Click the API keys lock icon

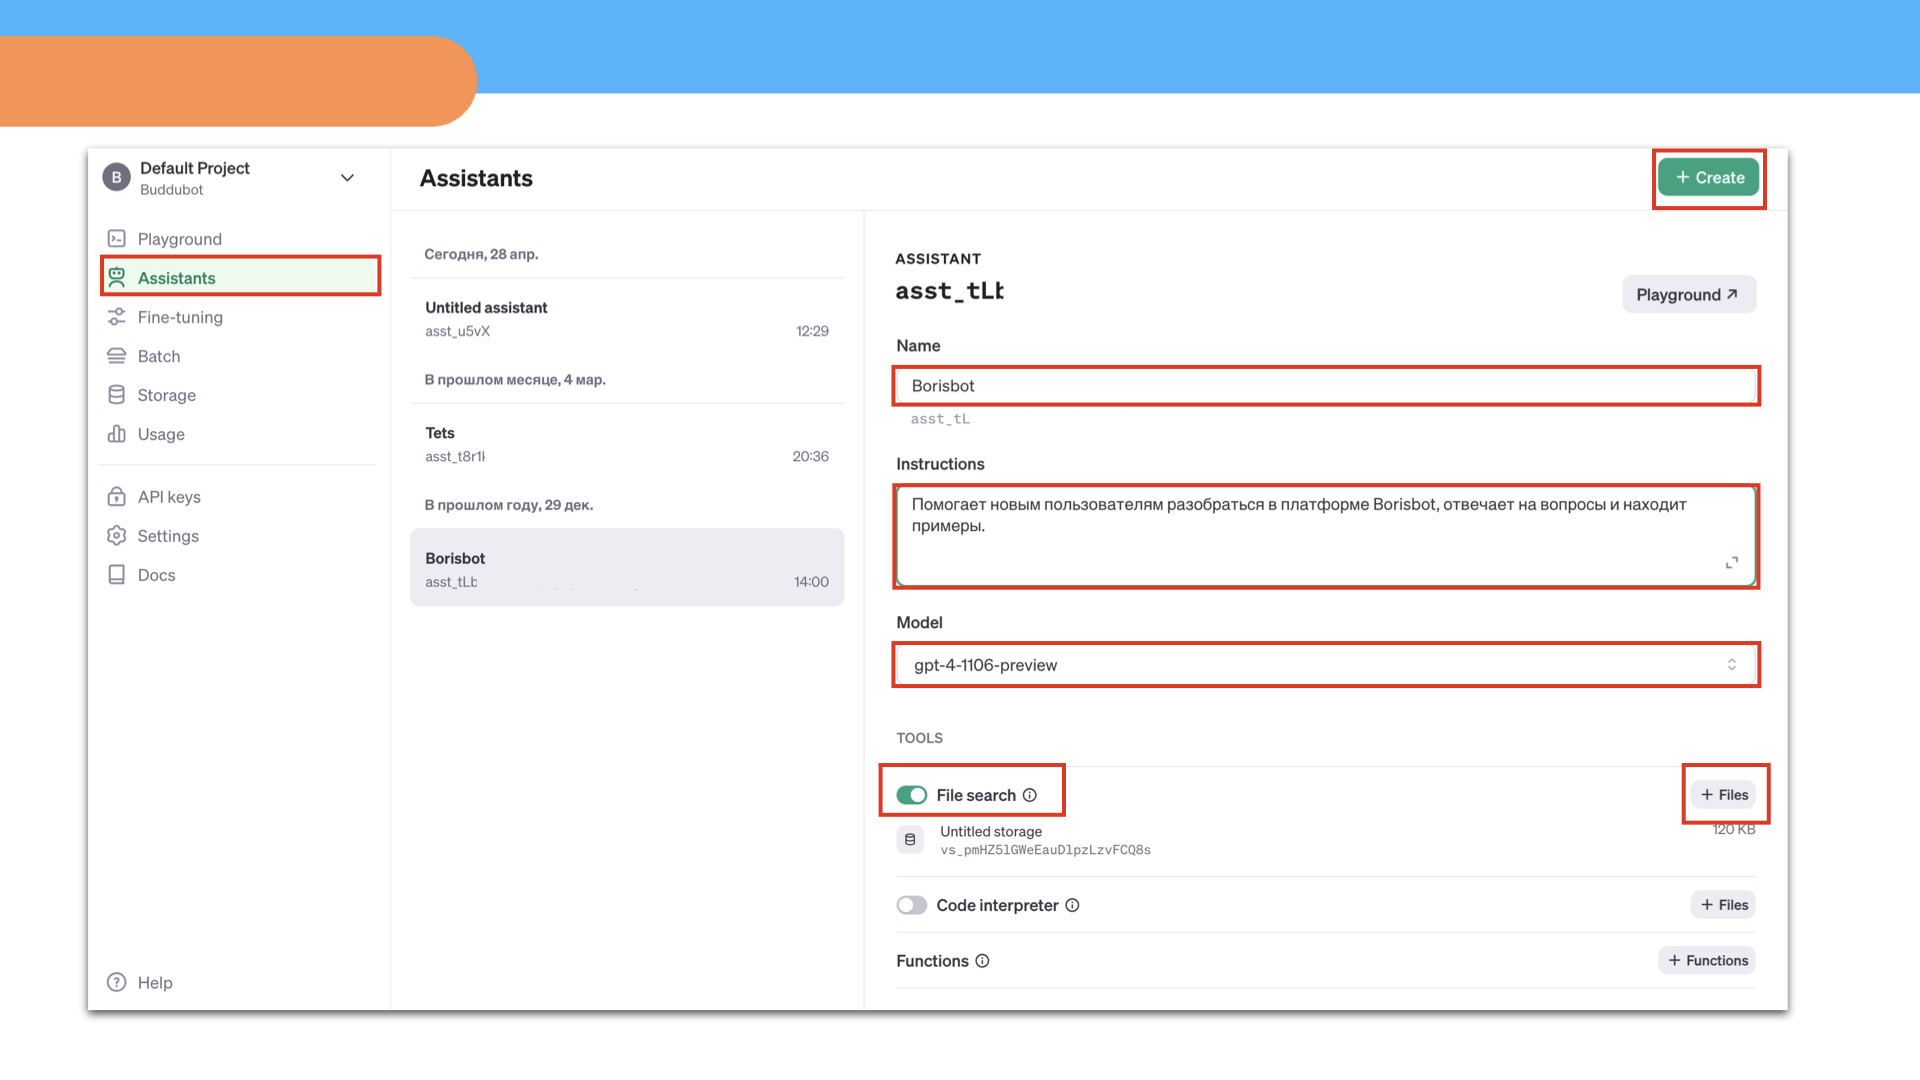pyautogui.click(x=117, y=497)
